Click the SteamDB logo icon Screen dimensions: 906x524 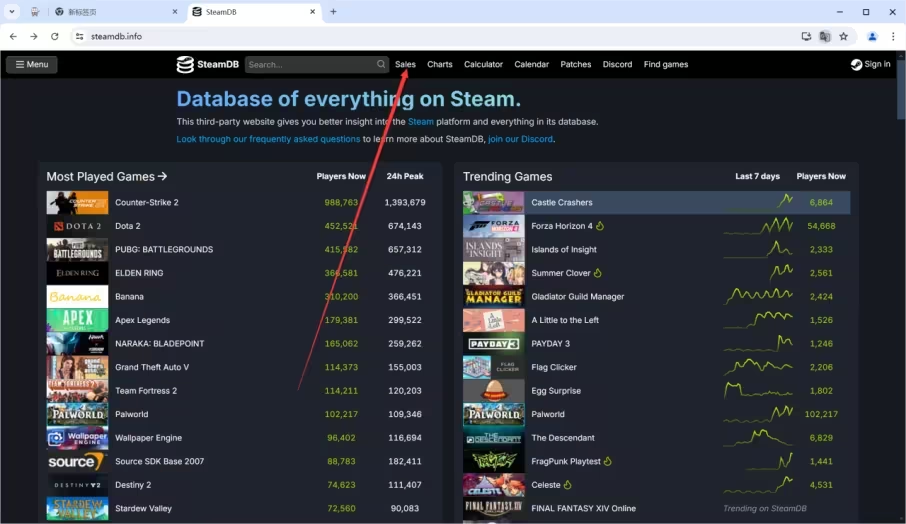coord(185,64)
